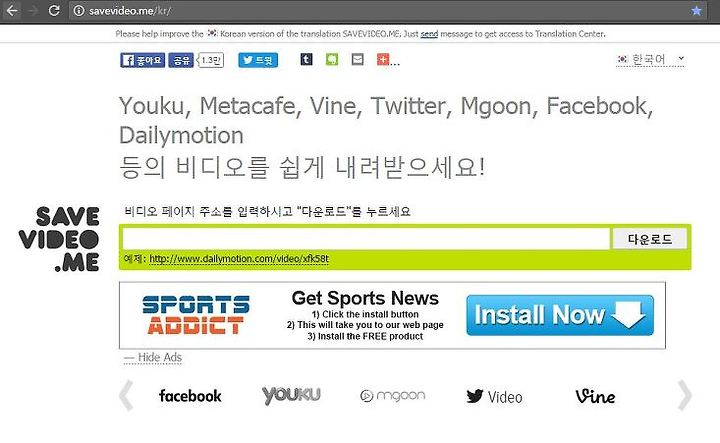Viewport: 720px width, 443px height.
Task: Show next sites with right carousel arrow
Action: point(684,395)
